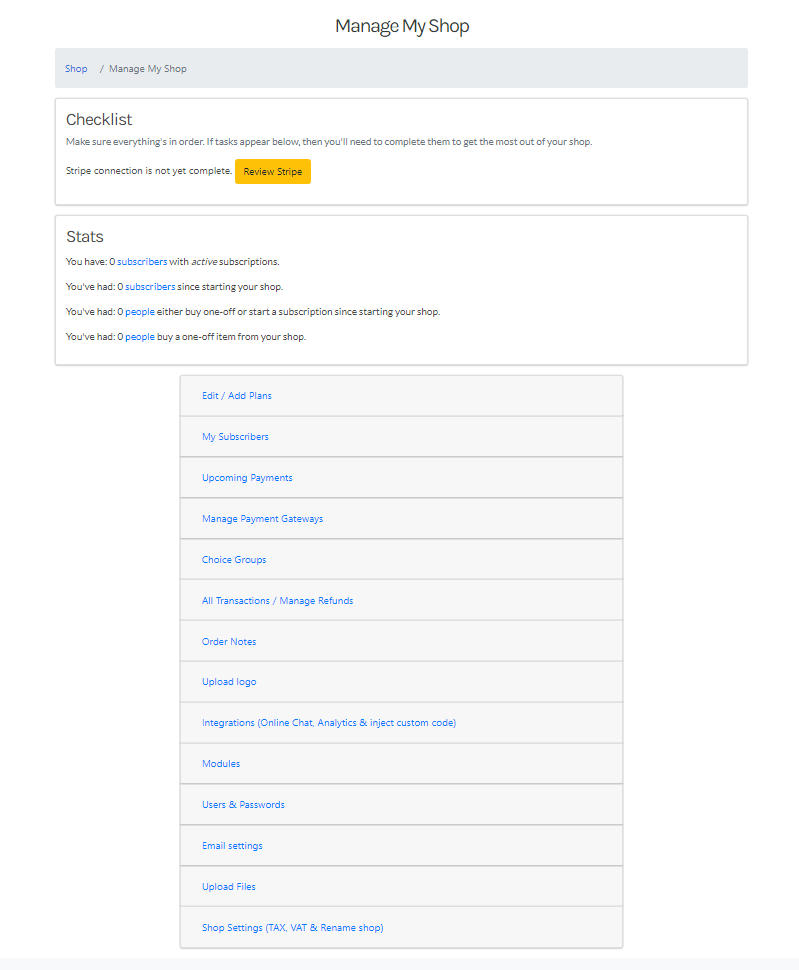Click 'Stripe connection is not yet complete.' text

click(149, 171)
